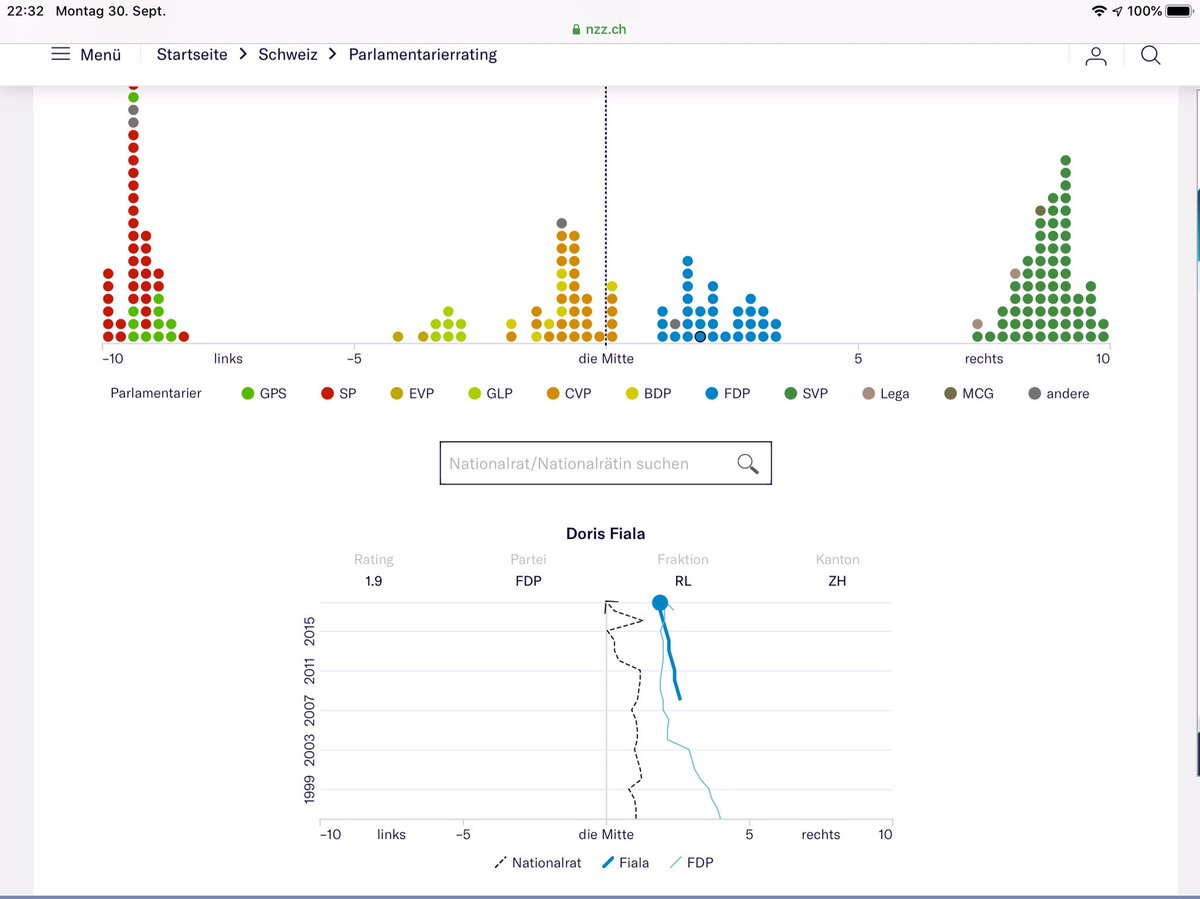Click the highlighted black-outlined FDP dot
This screenshot has width=1200, height=899.
[x=700, y=336]
